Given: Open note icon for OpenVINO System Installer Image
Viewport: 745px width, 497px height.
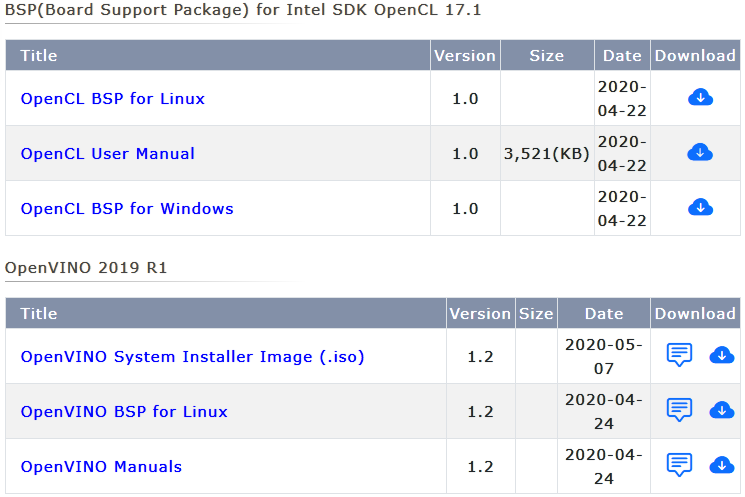Looking at the screenshot, I should (680, 355).
